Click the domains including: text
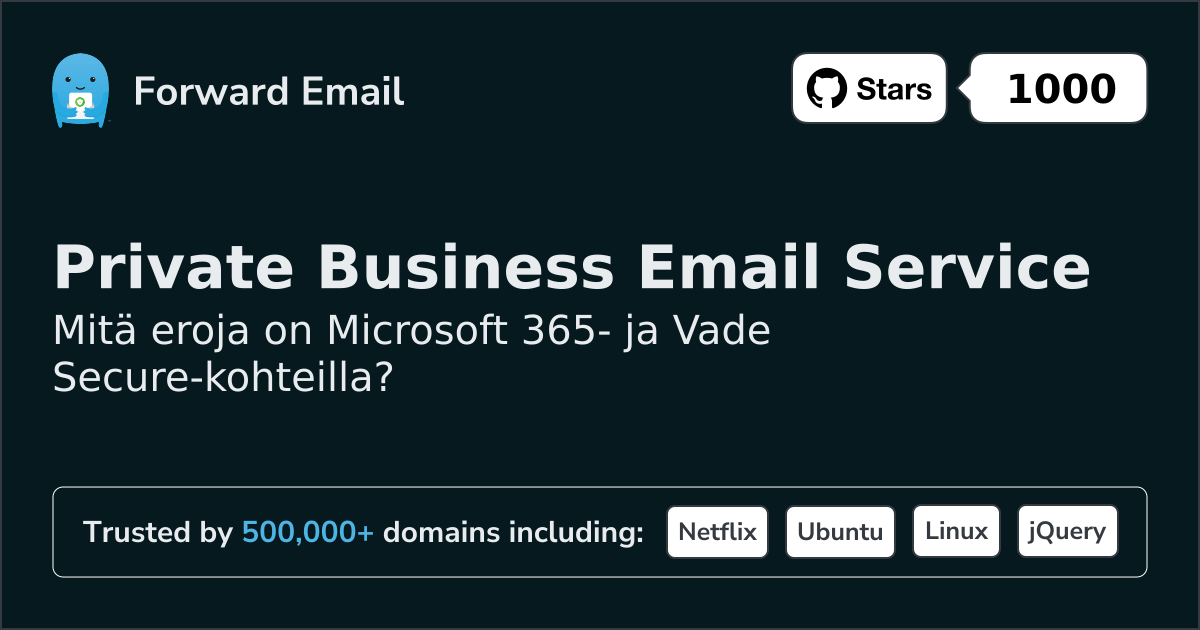 pos(513,533)
